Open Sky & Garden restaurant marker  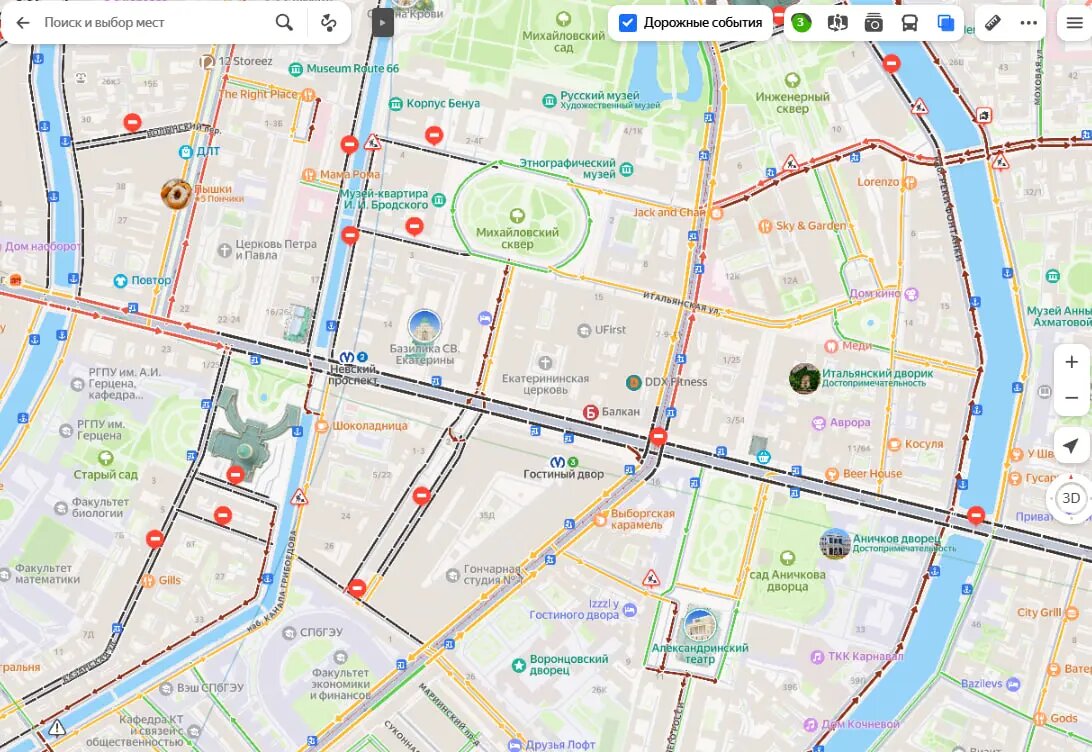[x=765, y=226]
